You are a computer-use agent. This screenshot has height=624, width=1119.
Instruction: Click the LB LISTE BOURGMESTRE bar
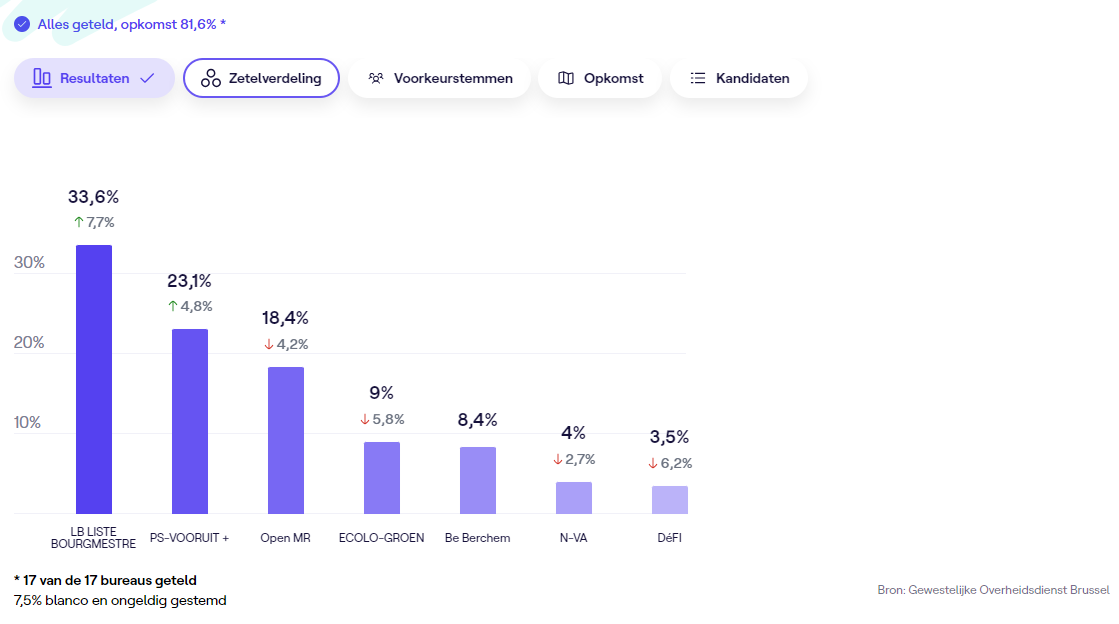(94, 380)
